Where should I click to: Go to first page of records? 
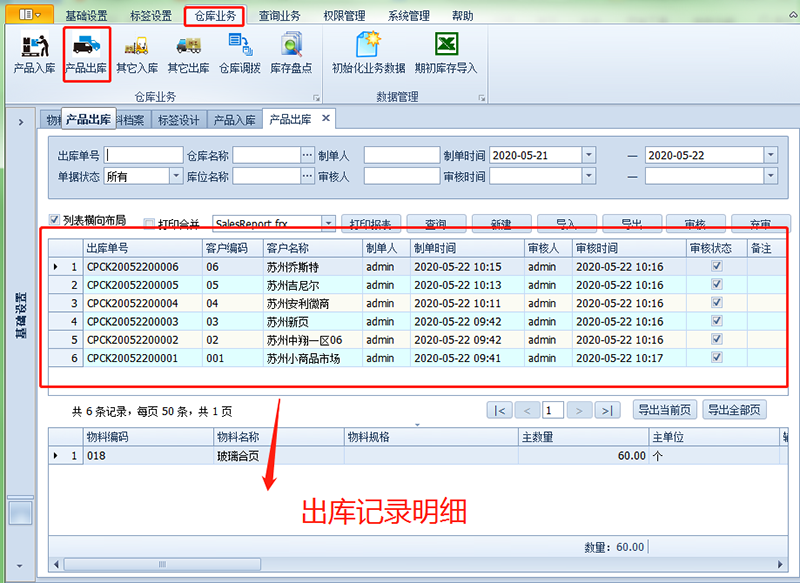[x=499, y=410]
